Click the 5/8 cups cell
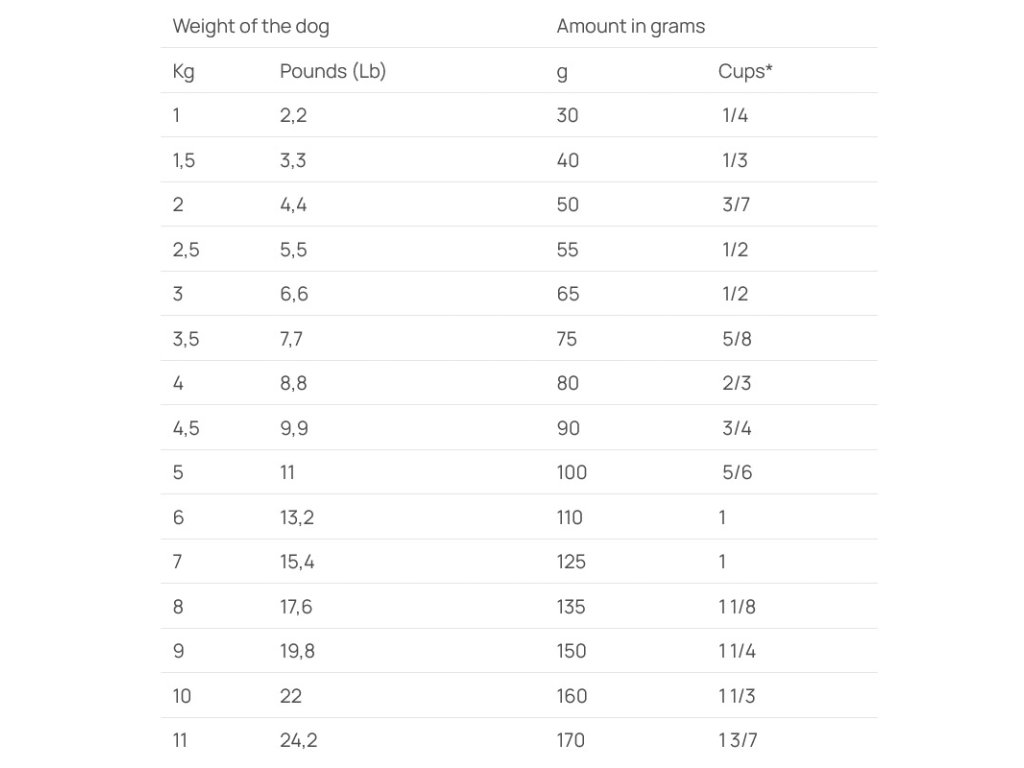 tap(736, 339)
